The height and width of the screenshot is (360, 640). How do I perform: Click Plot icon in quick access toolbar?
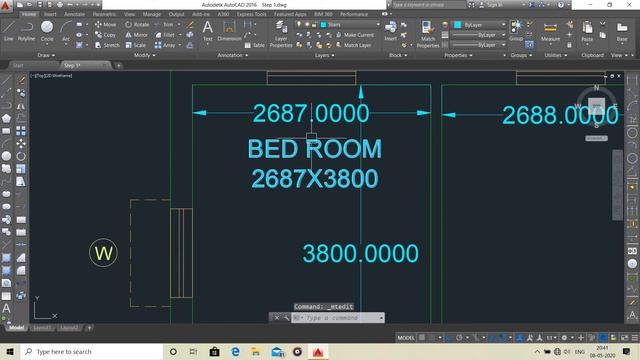[60, 5]
